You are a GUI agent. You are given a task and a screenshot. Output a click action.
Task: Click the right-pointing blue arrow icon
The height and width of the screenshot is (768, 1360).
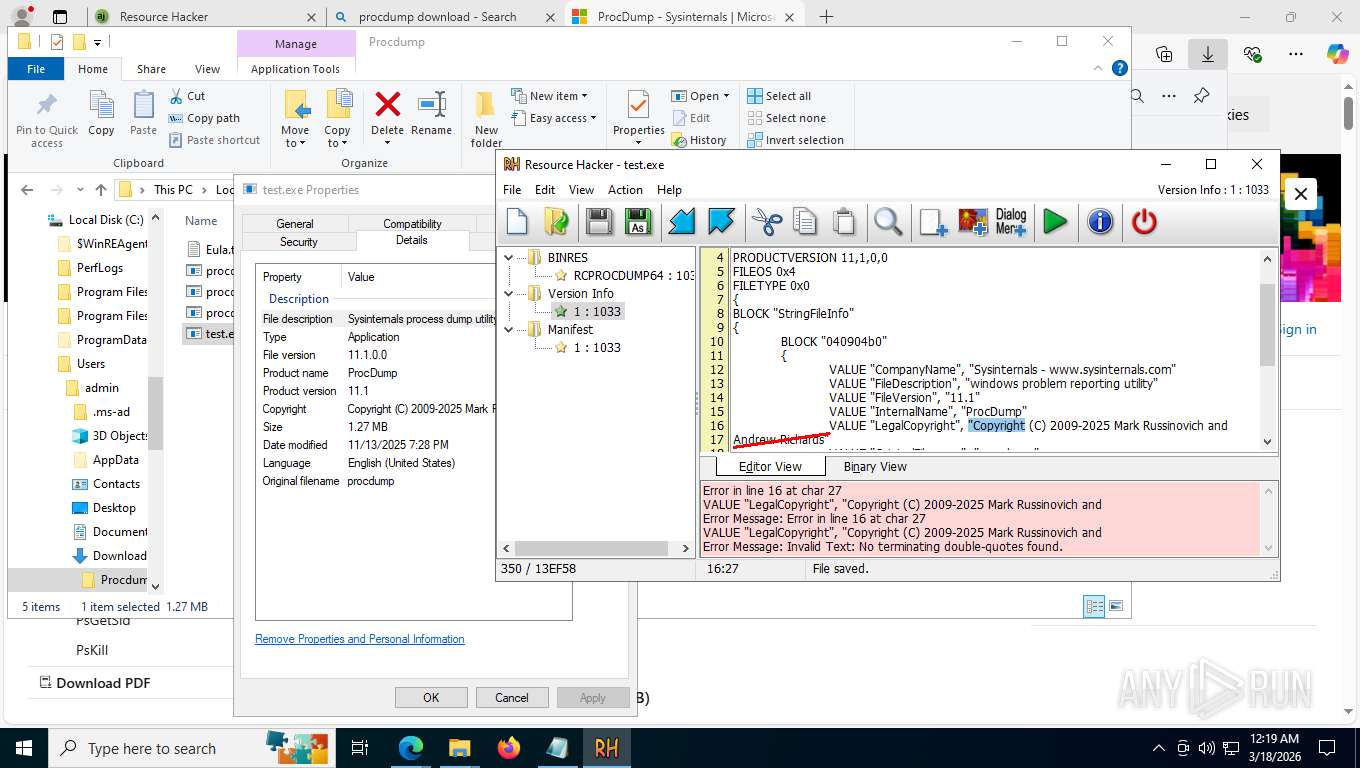click(721, 221)
